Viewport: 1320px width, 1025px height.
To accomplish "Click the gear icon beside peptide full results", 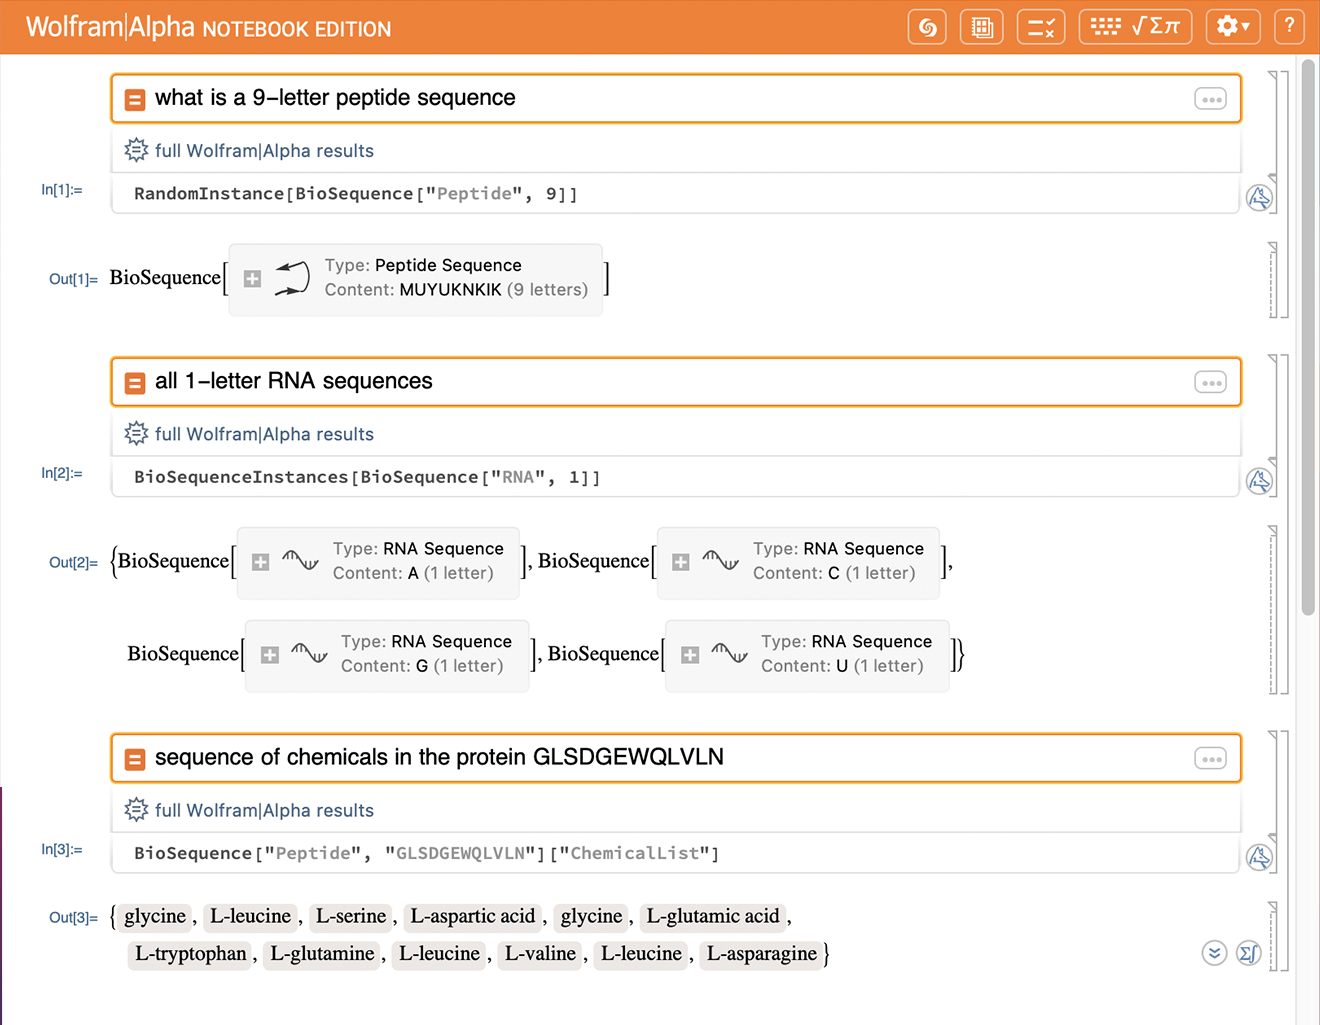I will tap(136, 150).
